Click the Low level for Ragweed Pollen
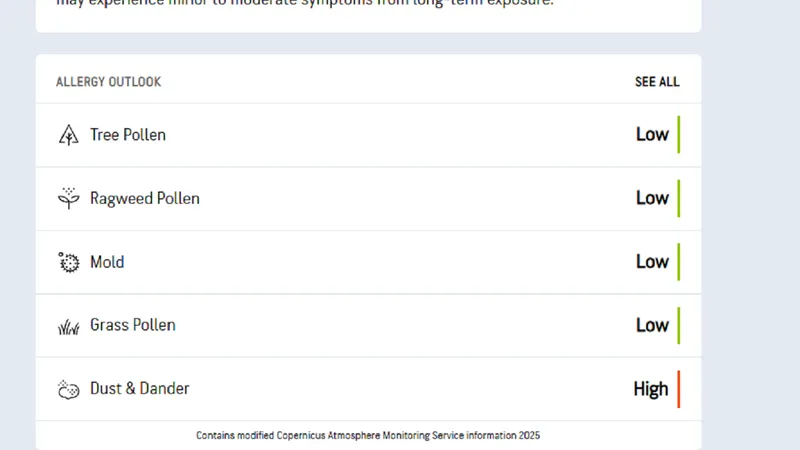The image size is (800, 450). [x=652, y=198]
